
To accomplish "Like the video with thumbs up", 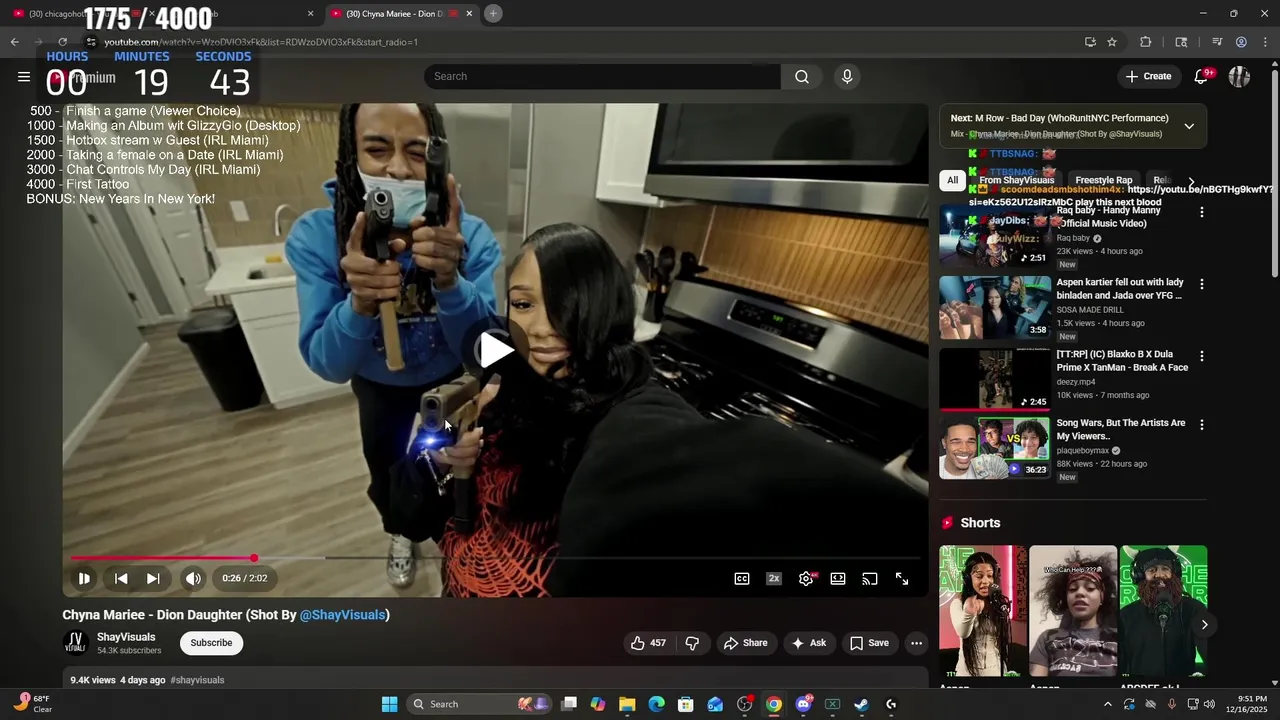I will tap(647, 643).
